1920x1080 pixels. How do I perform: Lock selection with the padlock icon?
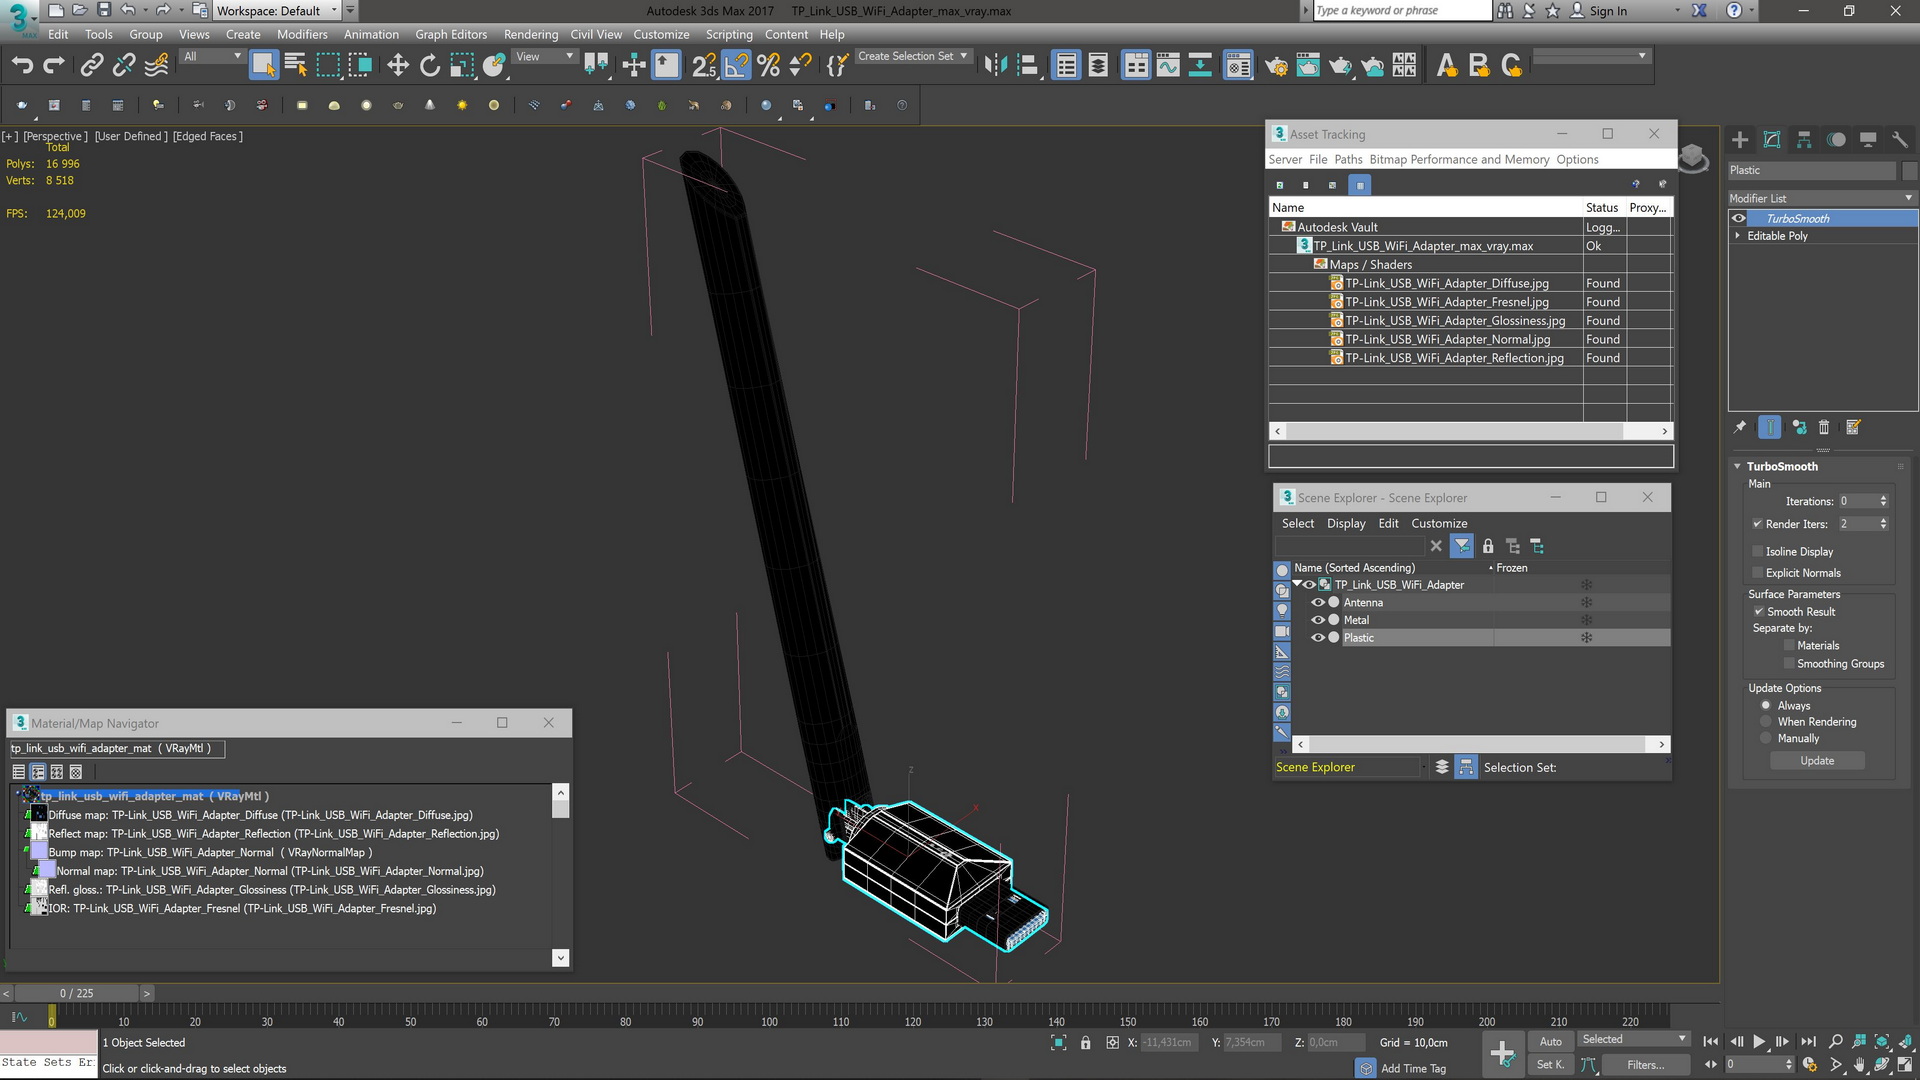coord(1085,1043)
